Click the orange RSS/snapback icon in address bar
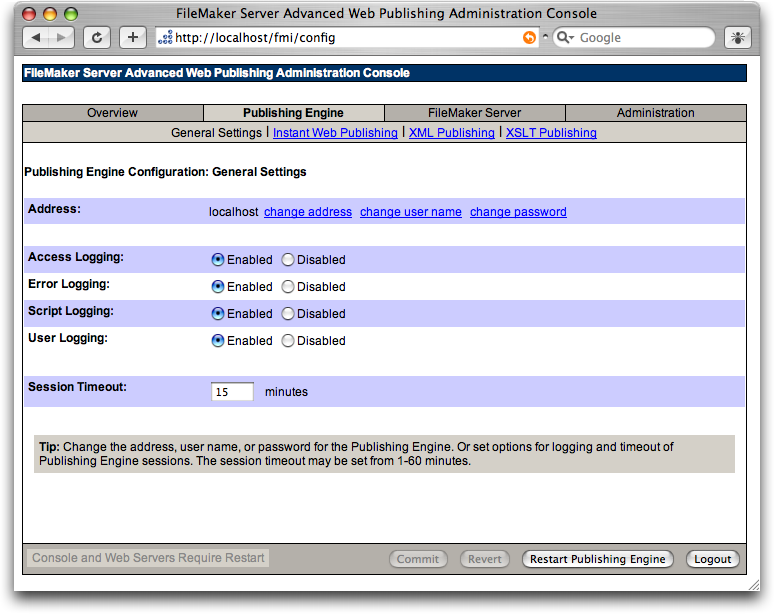 point(529,38)
